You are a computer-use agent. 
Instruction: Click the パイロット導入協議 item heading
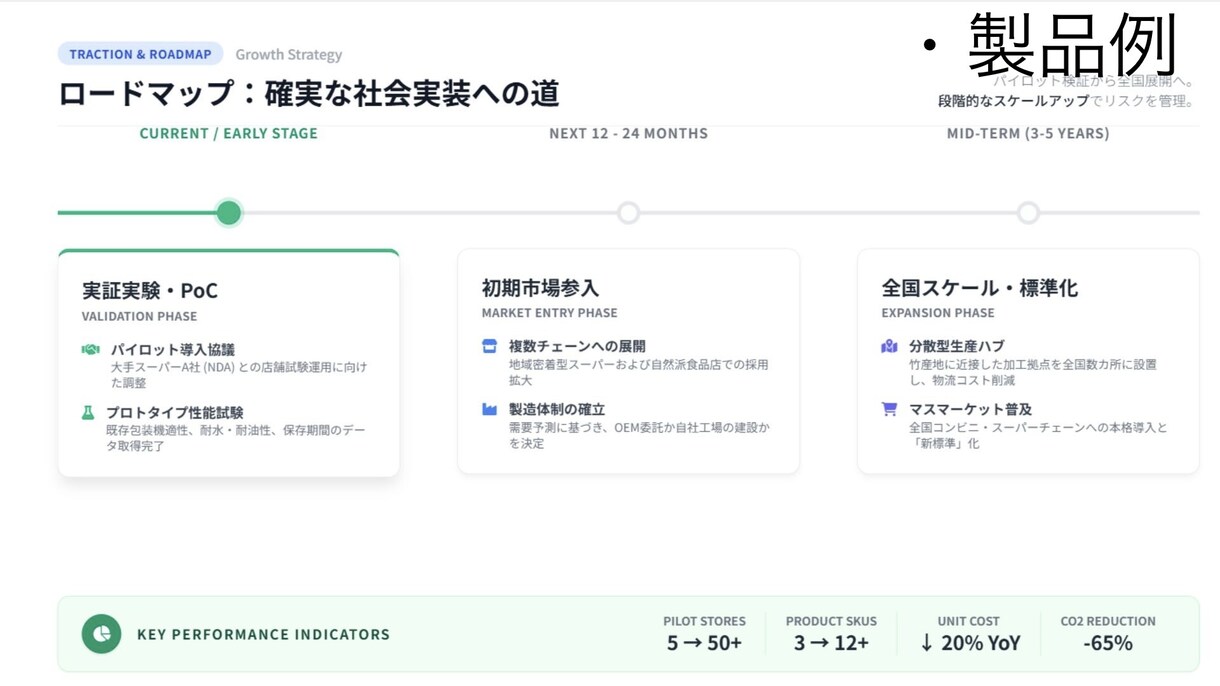click(172, 350)
